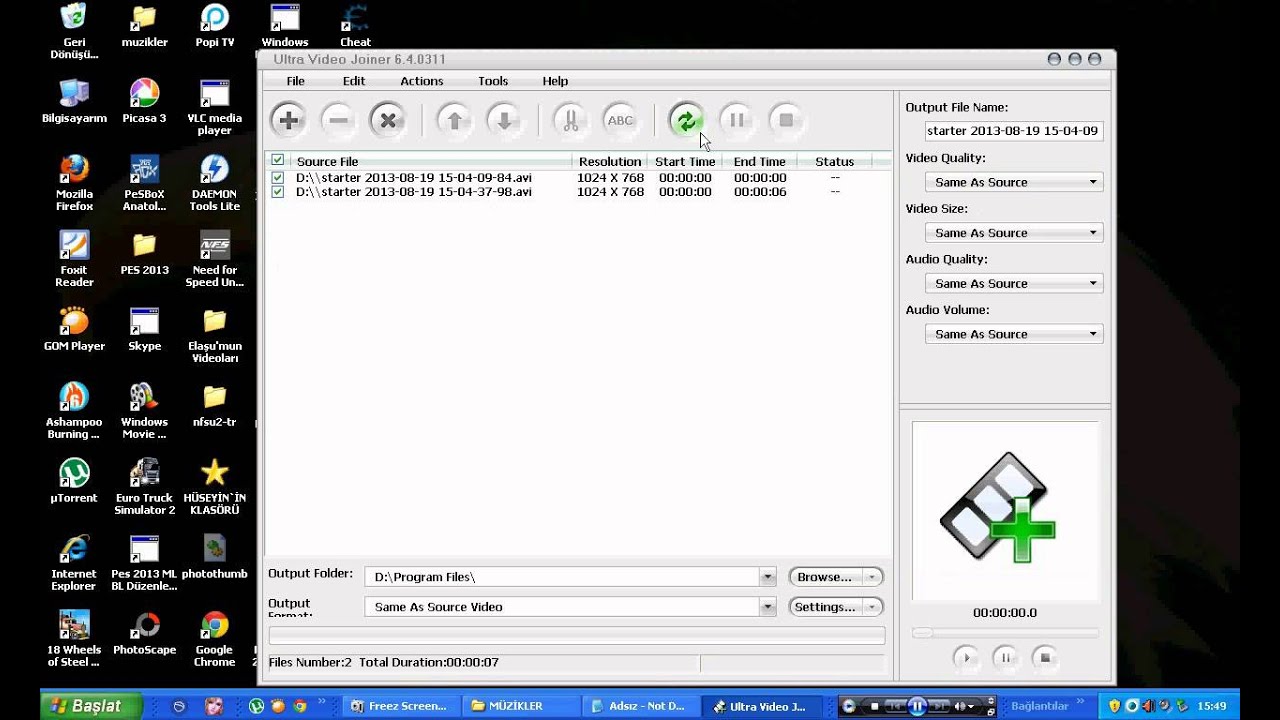Viewport: 1280px width, 720px height.
Task: Select row starter 2013-08-19 15-04-37-98.avi
Action: 580,192
